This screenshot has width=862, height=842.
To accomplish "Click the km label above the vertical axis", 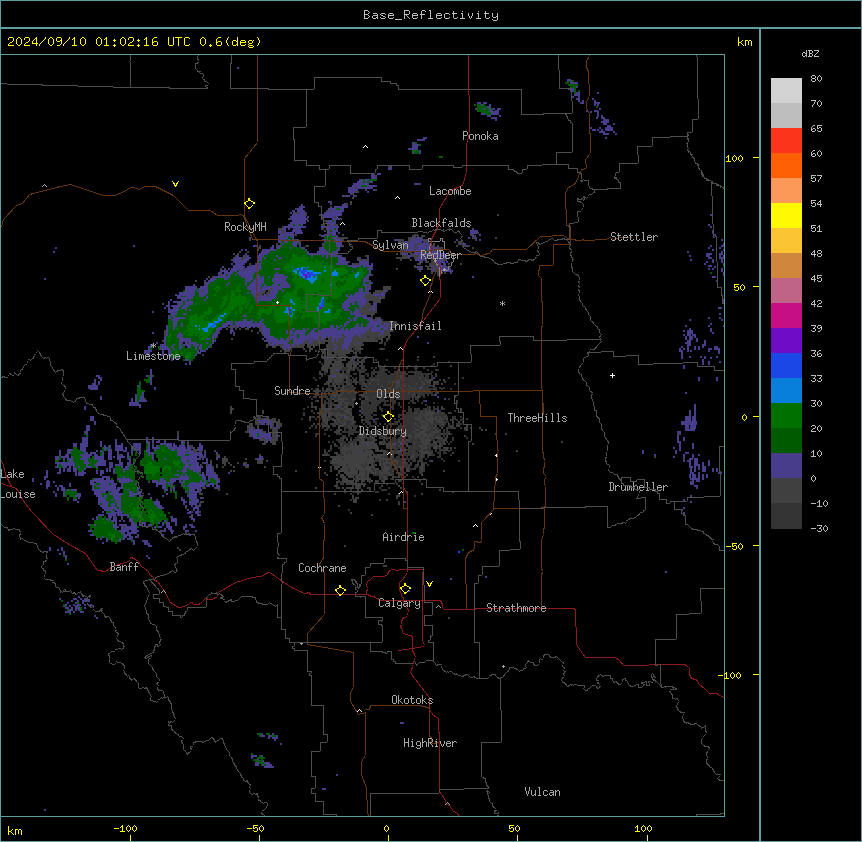I will point(744,42).
